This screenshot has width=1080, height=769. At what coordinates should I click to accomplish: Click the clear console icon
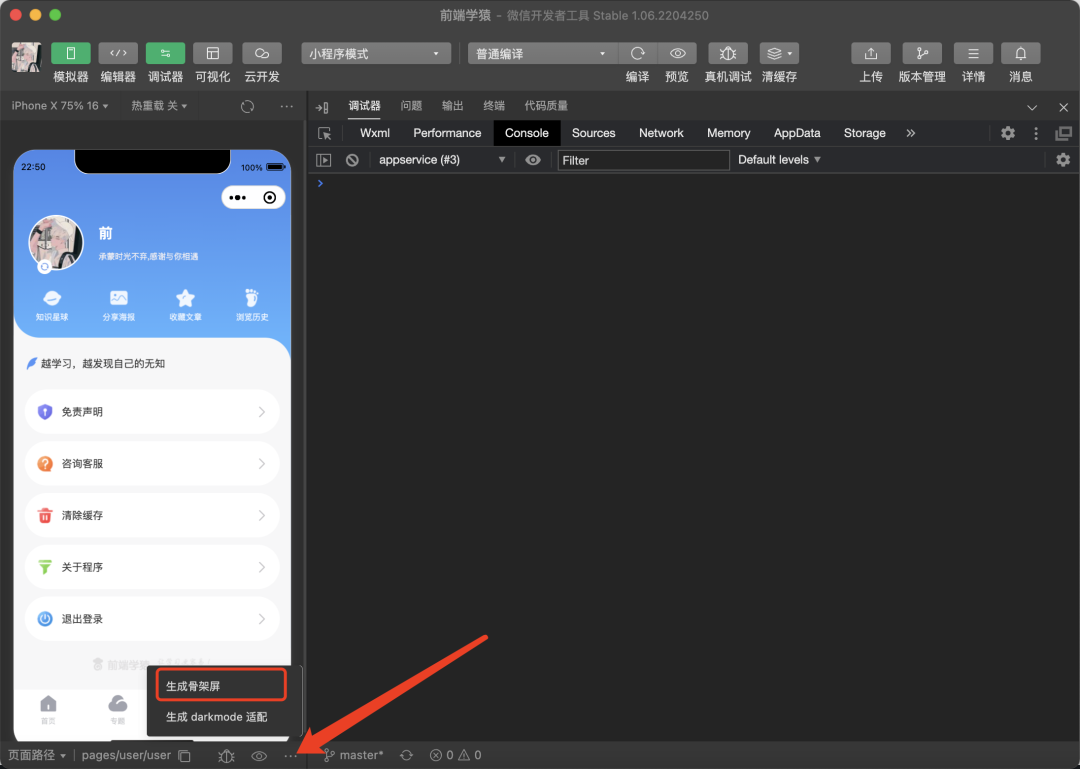[352, 160]
